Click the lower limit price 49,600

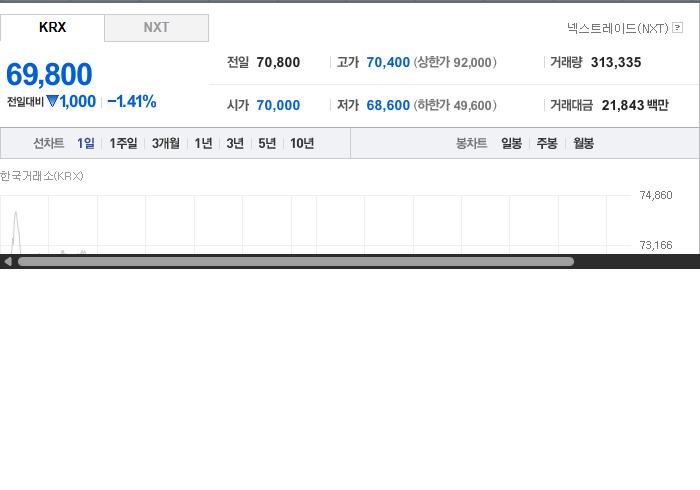point(472,105)
